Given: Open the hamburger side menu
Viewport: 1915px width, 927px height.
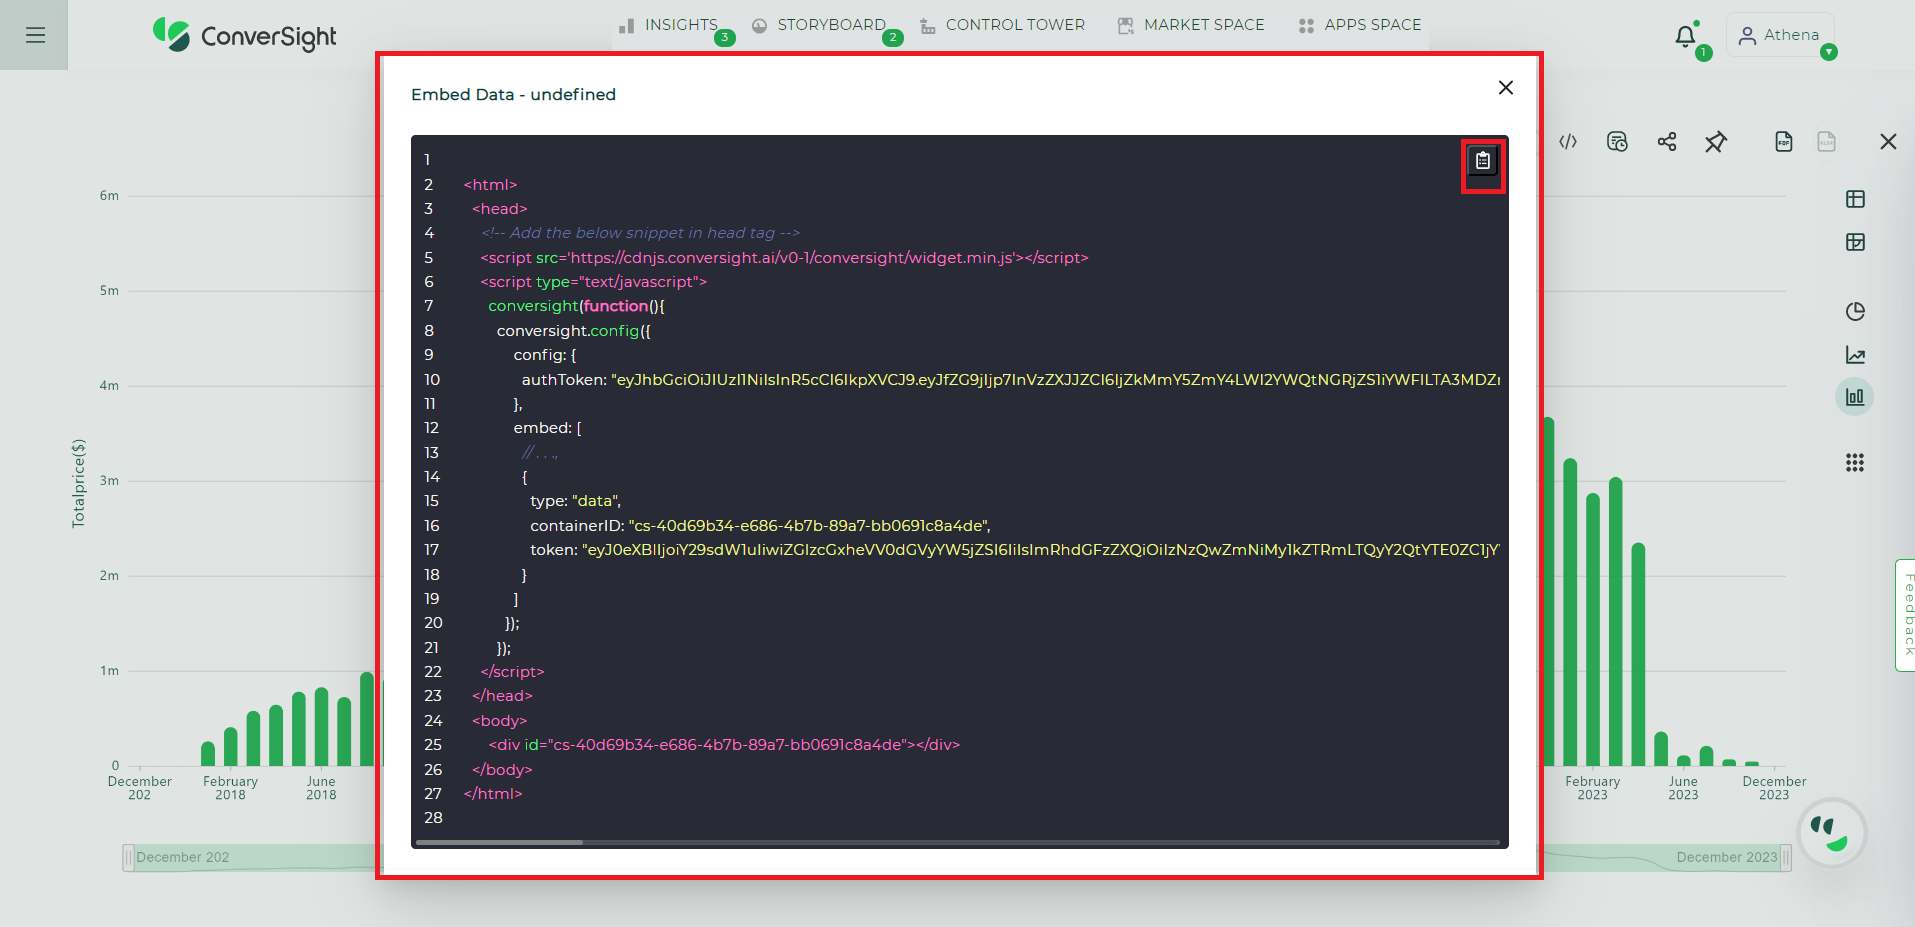Looking at the screenshot, I should pos(35,35).
